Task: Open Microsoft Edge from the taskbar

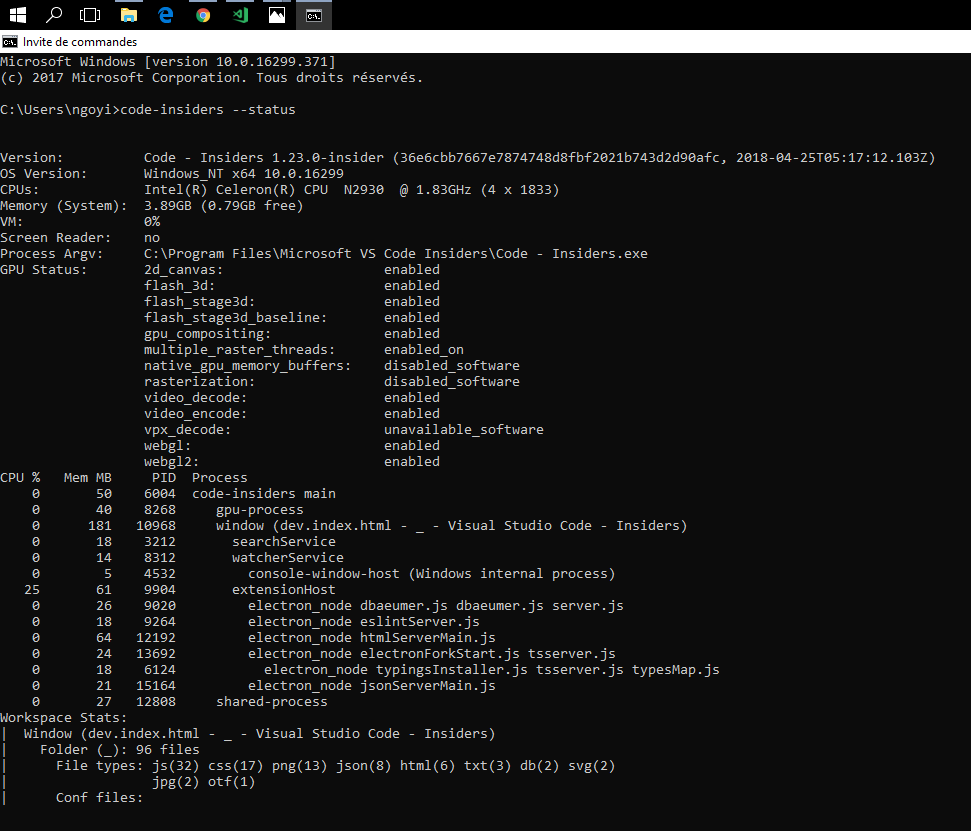Action: pos(167,15)
